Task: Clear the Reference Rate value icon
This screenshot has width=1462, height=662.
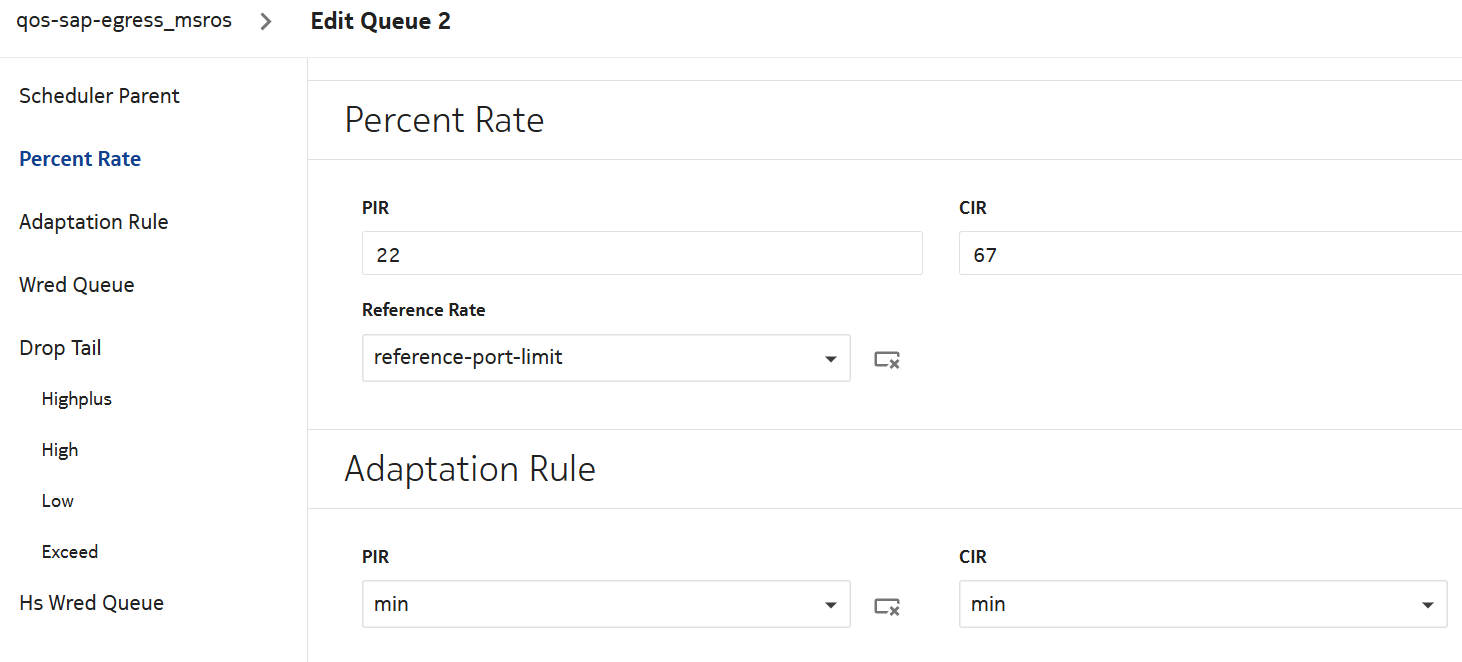Action: tap(887, 359)
